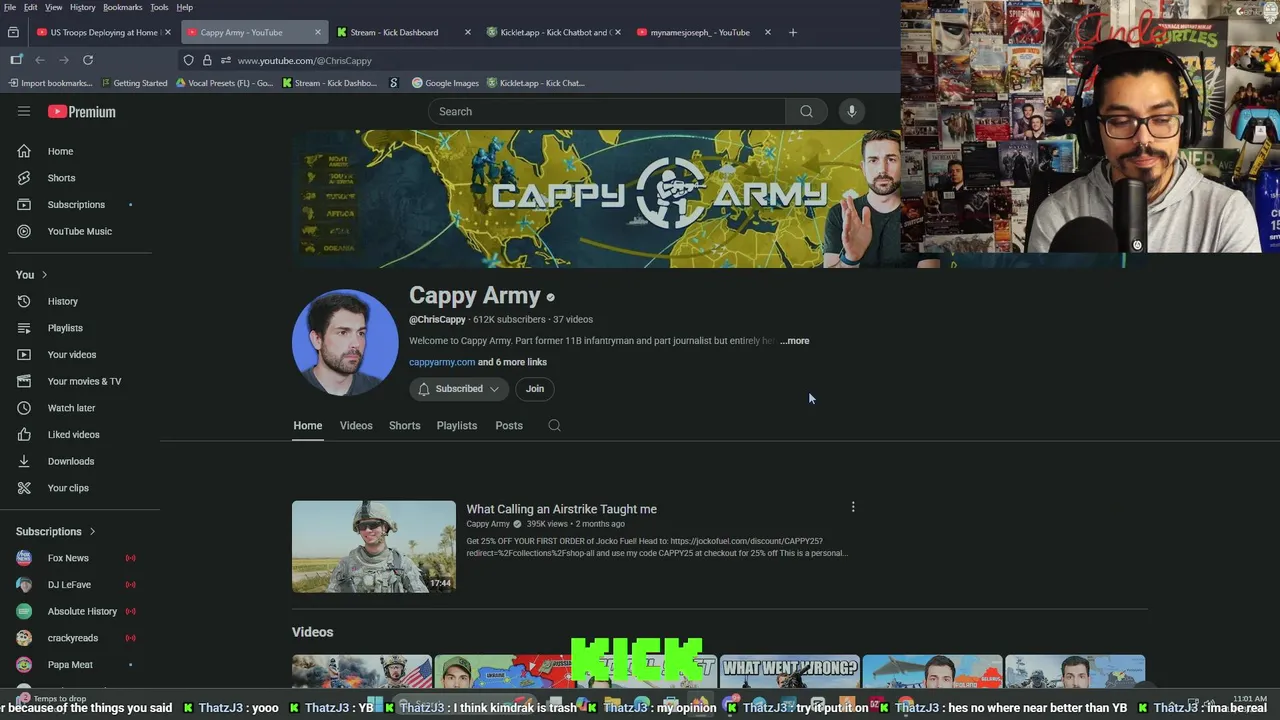Open the File menu
This screenshot has width=1280, height=720.
point(10,7)
